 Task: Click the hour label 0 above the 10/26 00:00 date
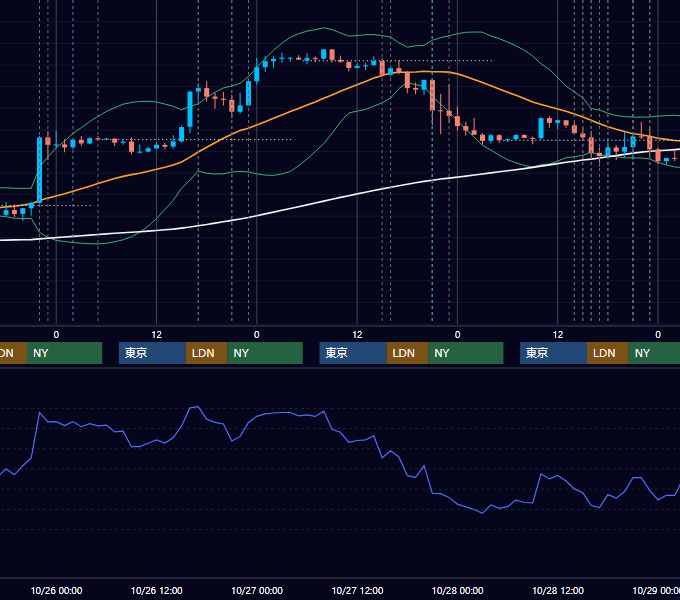56,335
